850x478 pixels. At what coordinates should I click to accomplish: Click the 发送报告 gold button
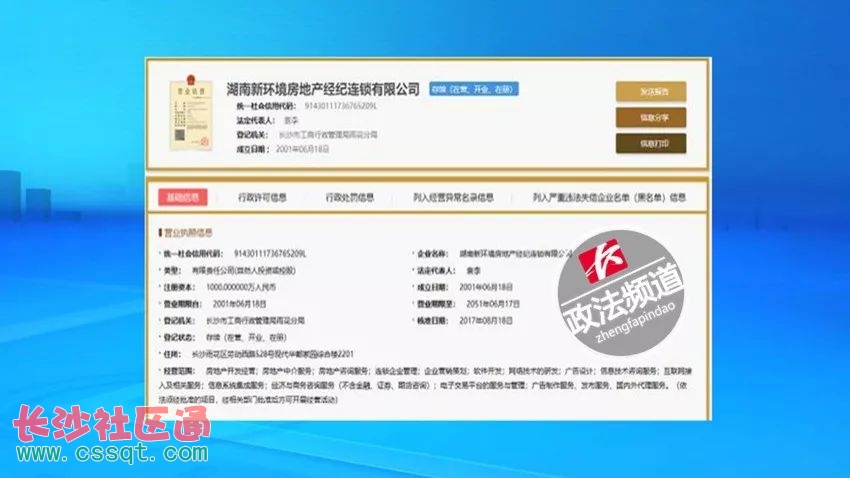click(x=651, y=92)
